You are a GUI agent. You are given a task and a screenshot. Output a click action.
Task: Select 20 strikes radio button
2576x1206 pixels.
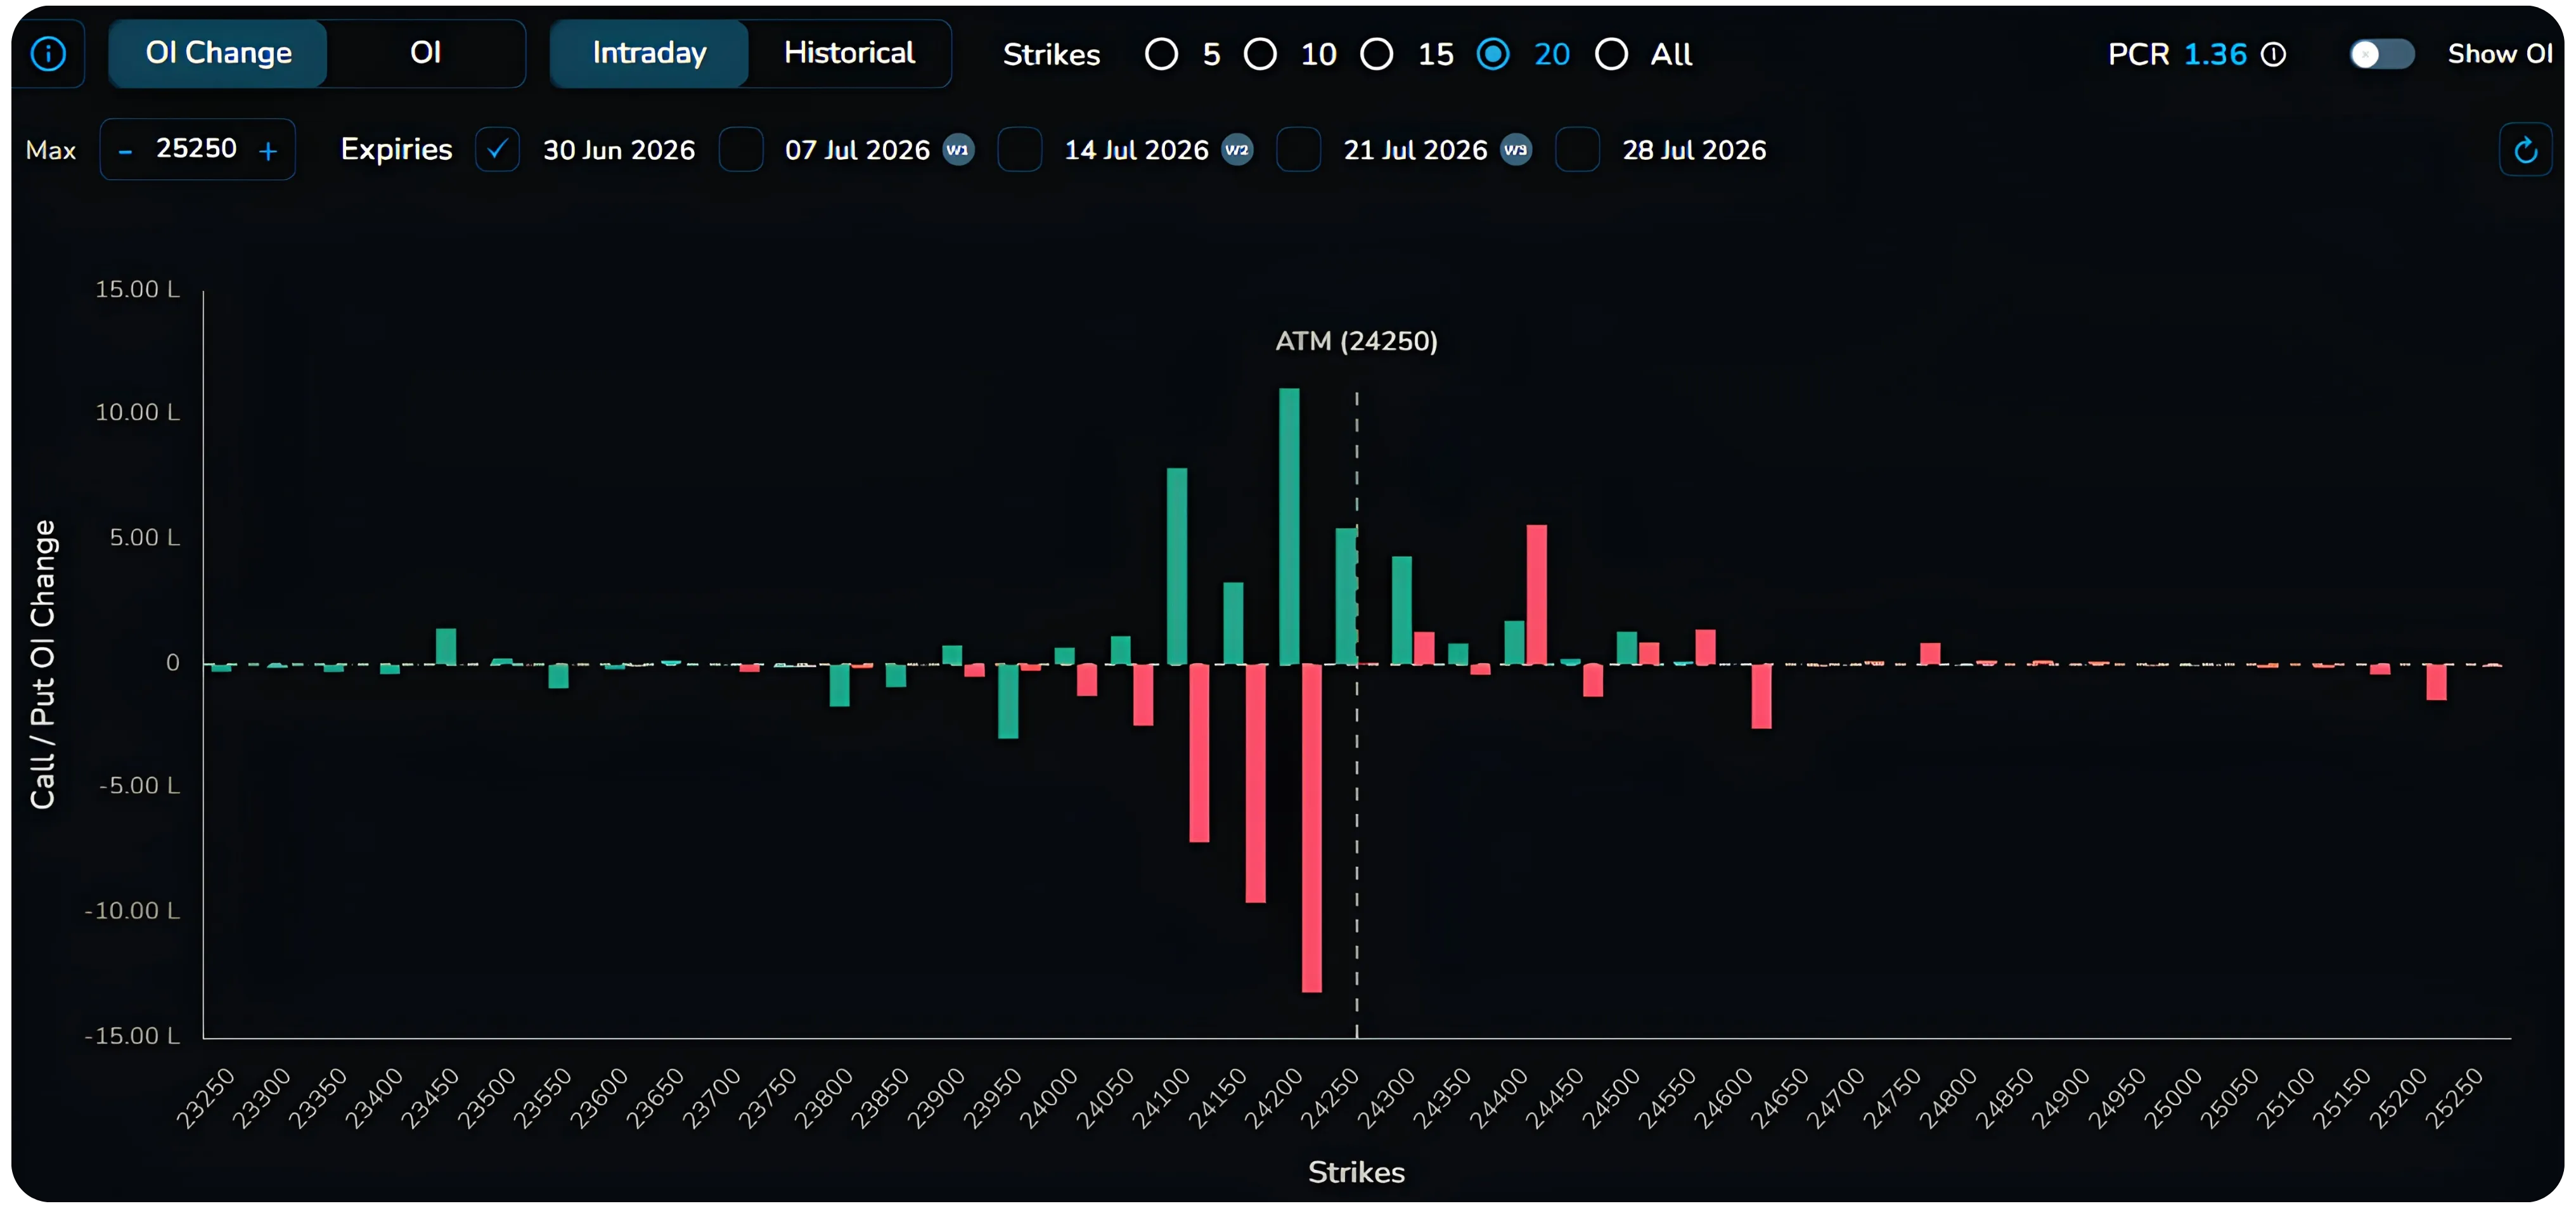(x=1493, y=54)
